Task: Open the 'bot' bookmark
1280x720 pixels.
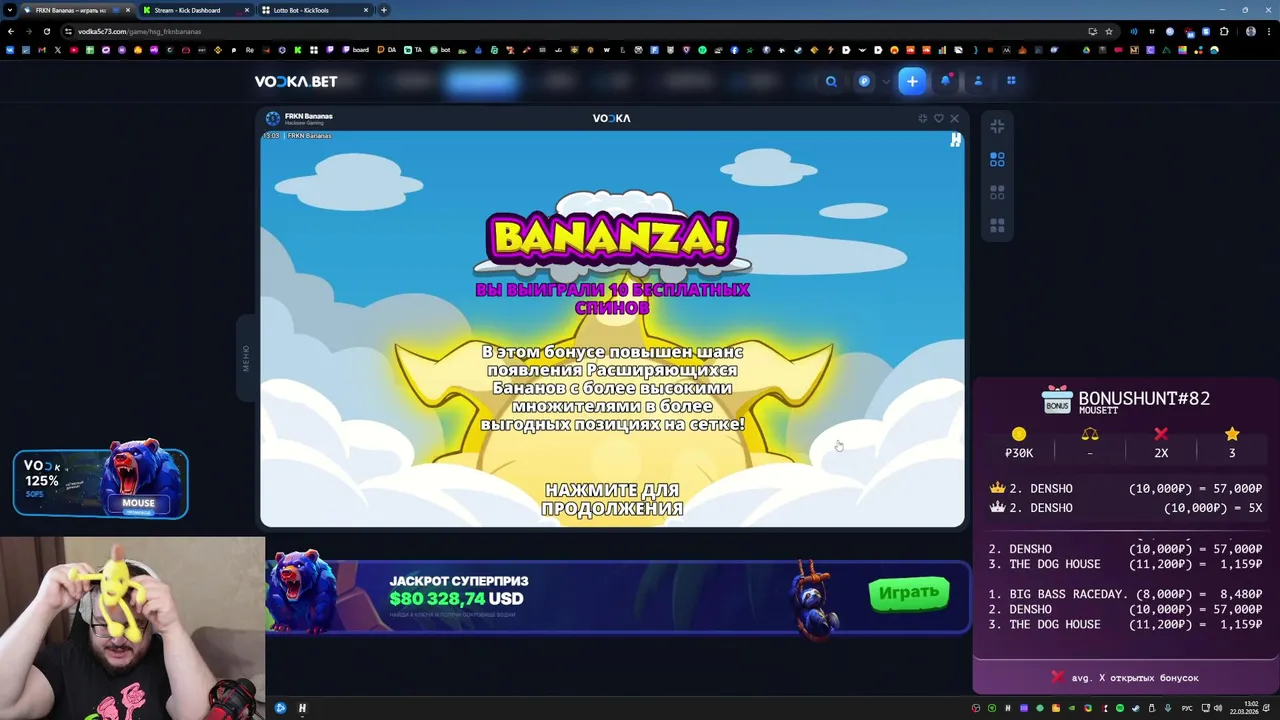Action: pyautogui.click(x=440, y=50)
